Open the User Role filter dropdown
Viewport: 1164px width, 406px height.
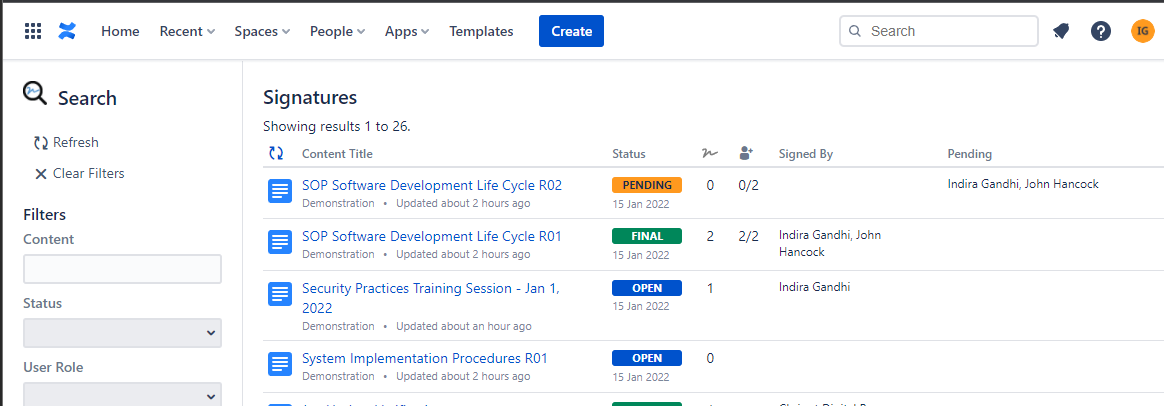[x=122, y=394]
